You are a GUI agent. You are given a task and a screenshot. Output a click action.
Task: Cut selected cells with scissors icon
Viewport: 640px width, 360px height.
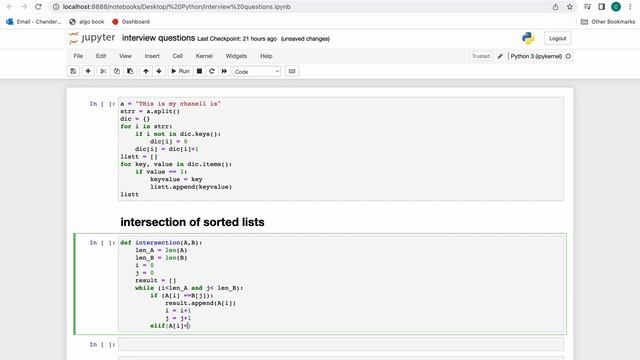point(103,71)
